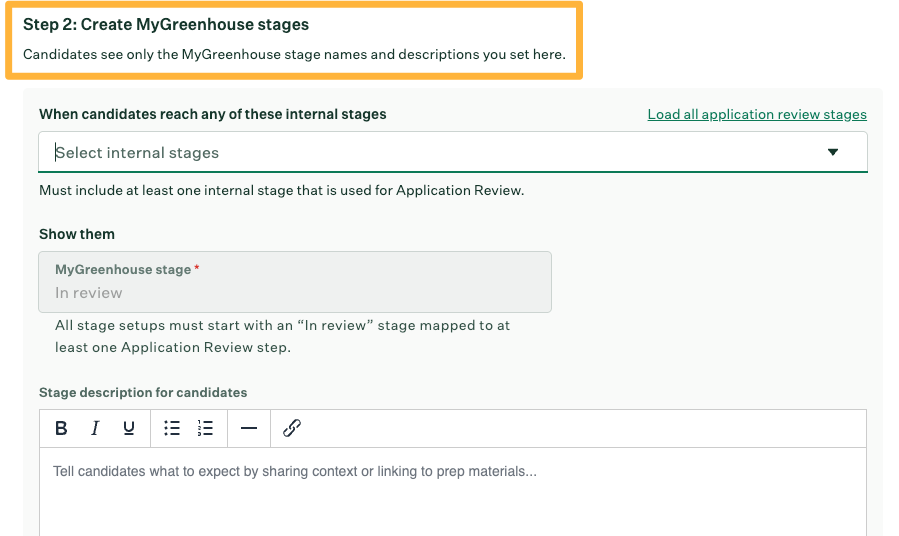
Task: Click the 'Show them' label
Action: coord(77,234)
